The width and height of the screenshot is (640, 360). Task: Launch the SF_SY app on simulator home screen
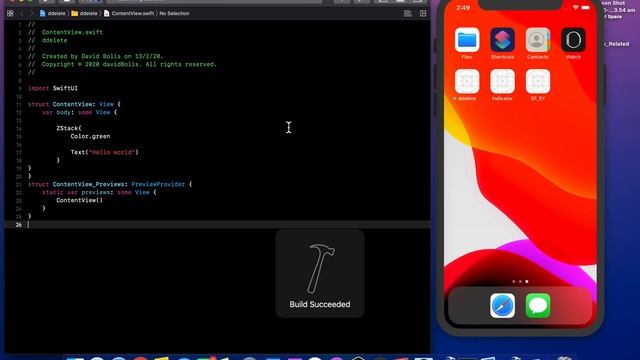click(538, 82)
